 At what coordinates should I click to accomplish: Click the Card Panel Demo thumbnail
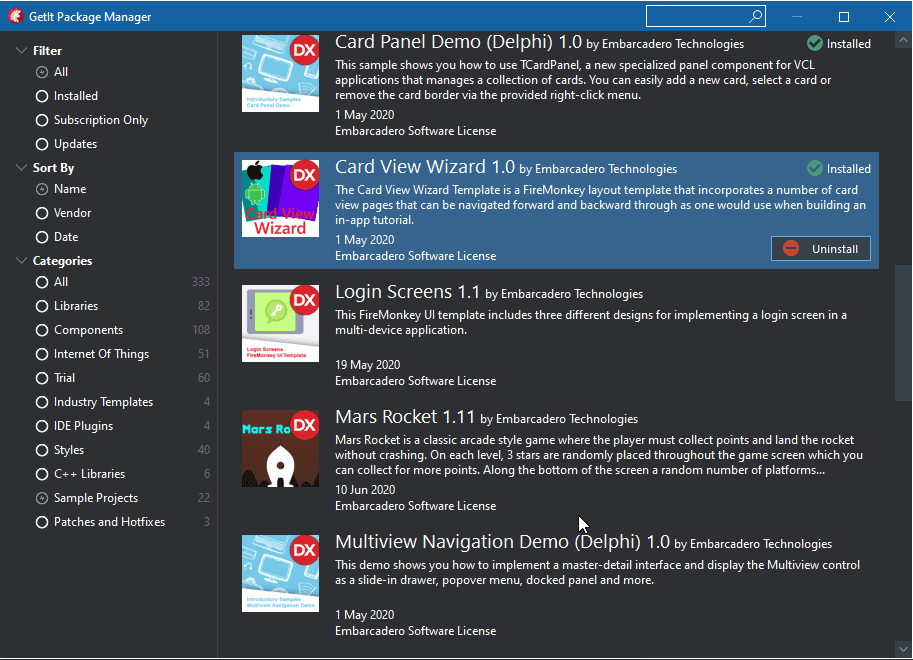coord(280,73)
